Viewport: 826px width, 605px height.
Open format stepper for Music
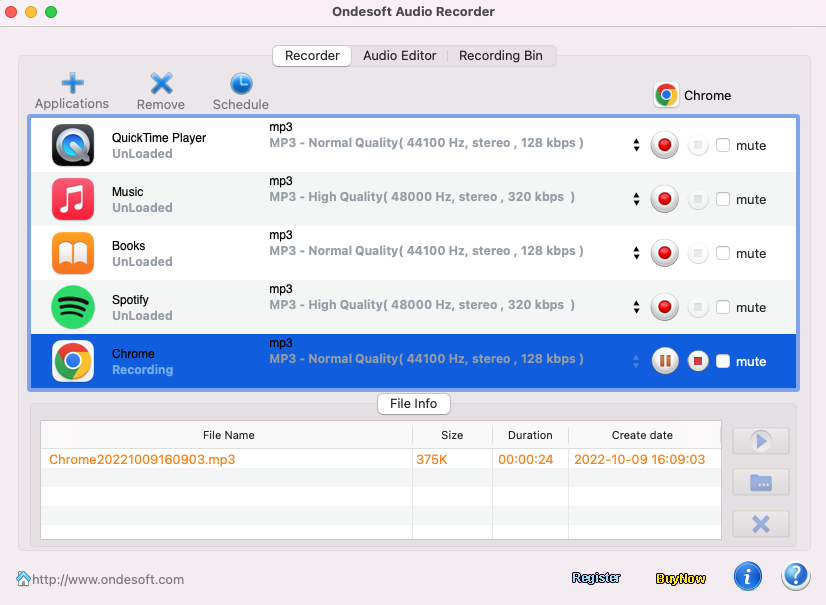636,199
